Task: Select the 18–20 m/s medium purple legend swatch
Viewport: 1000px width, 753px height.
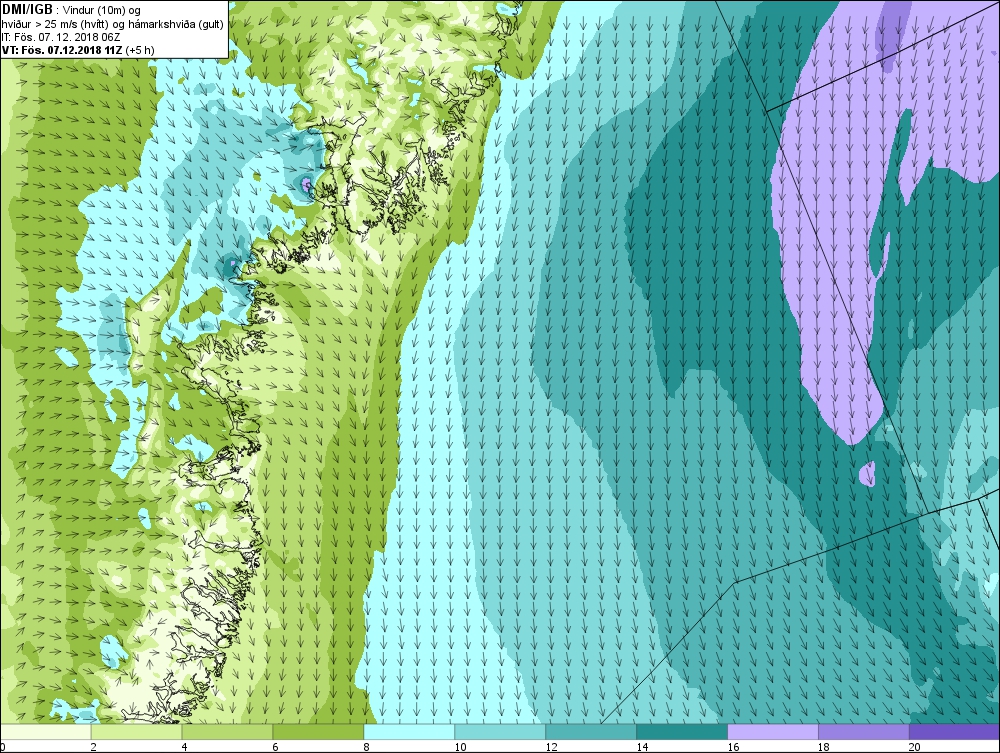Action: 864,732
